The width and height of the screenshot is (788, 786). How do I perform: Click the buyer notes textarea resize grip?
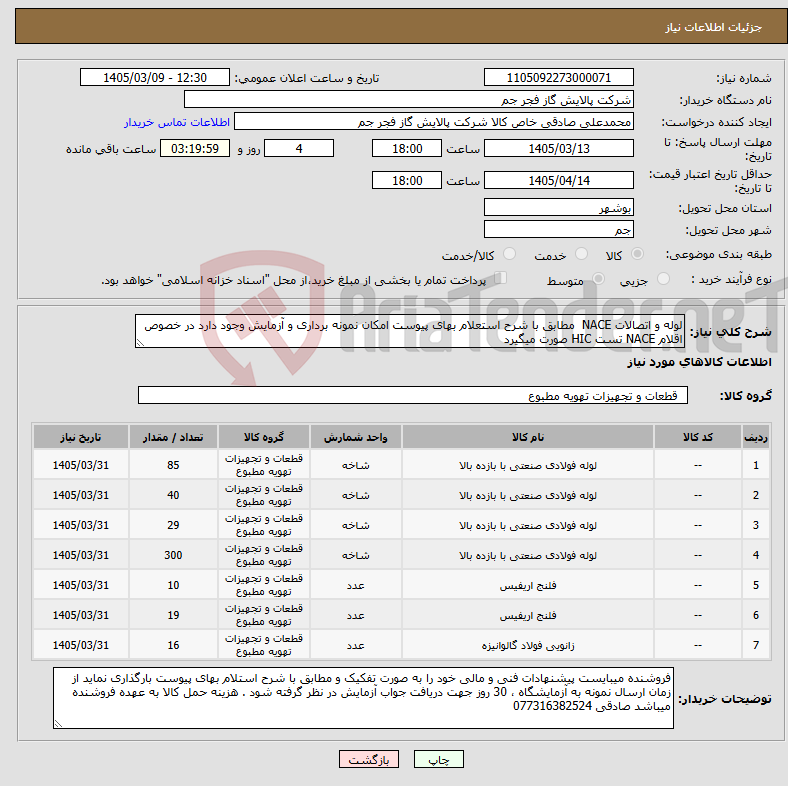click(x=58, y=724)
